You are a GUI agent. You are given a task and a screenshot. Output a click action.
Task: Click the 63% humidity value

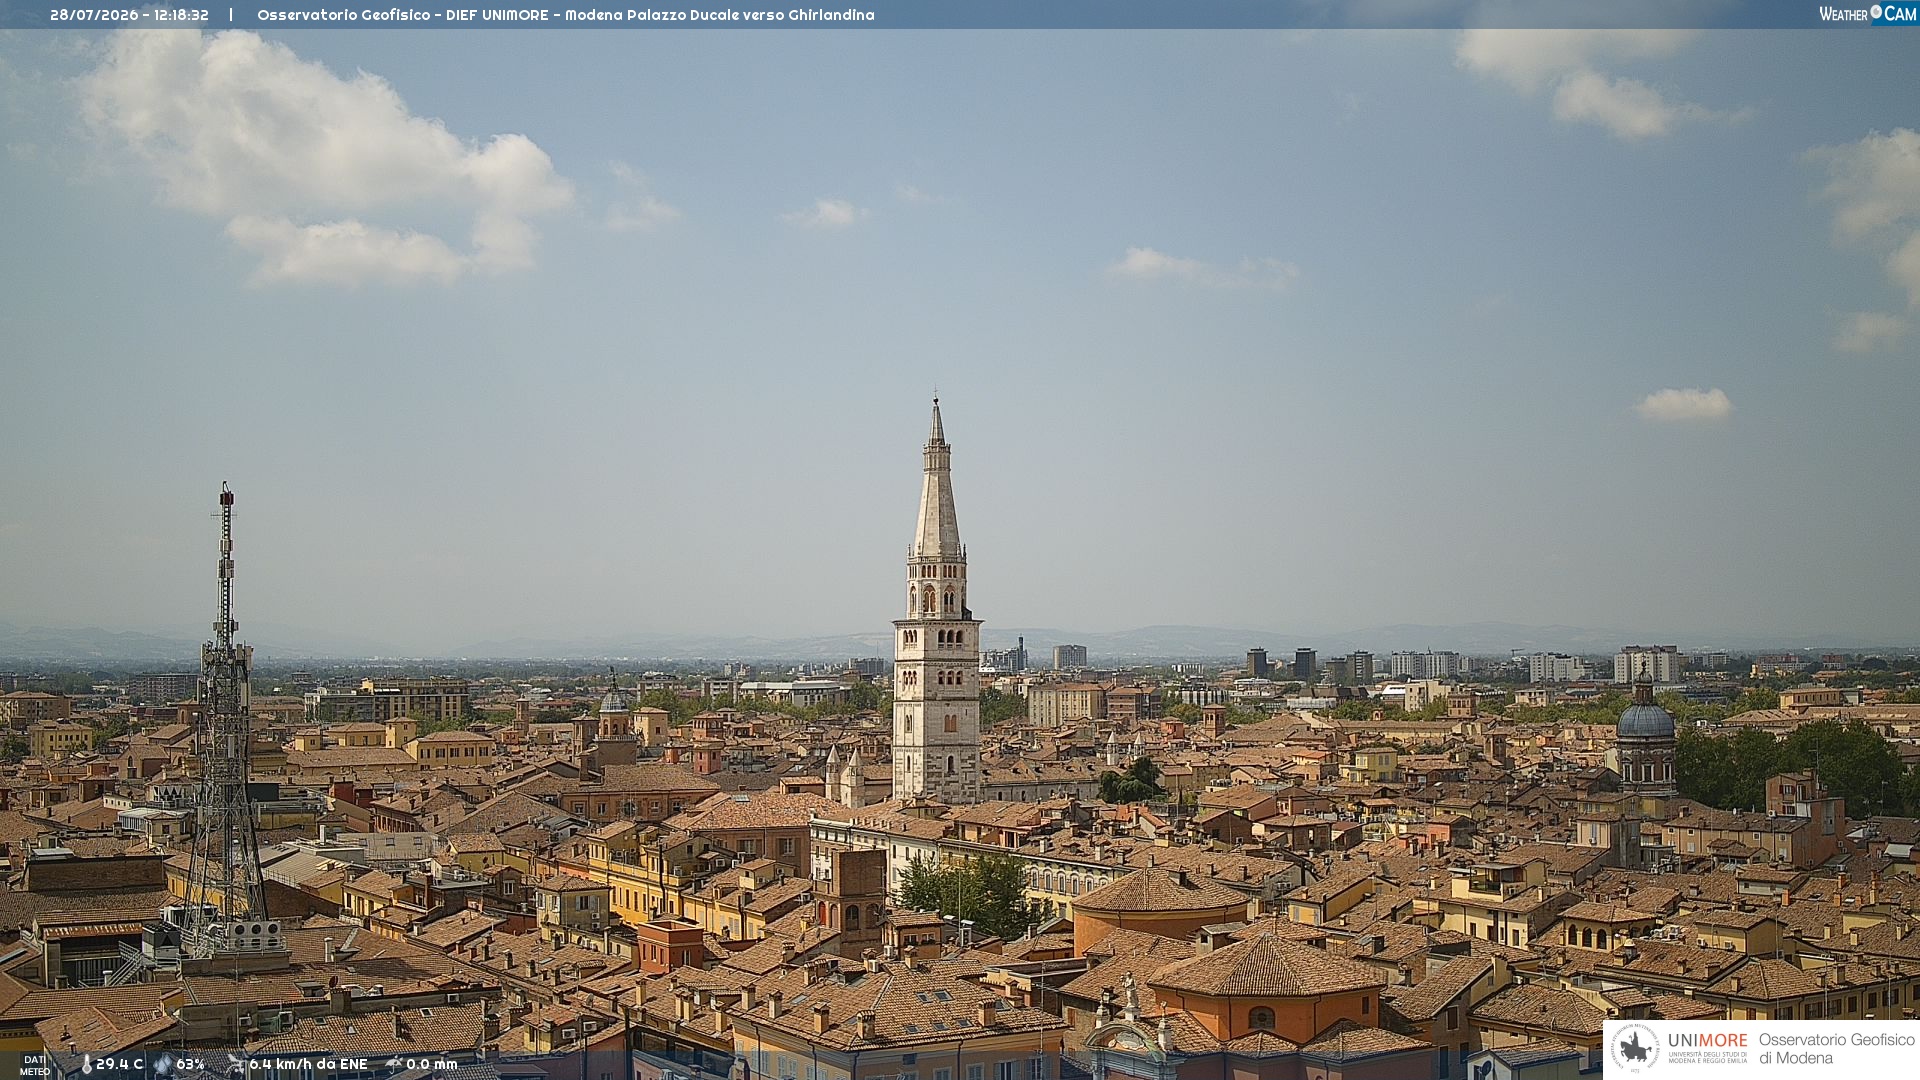pos(190,1064)
